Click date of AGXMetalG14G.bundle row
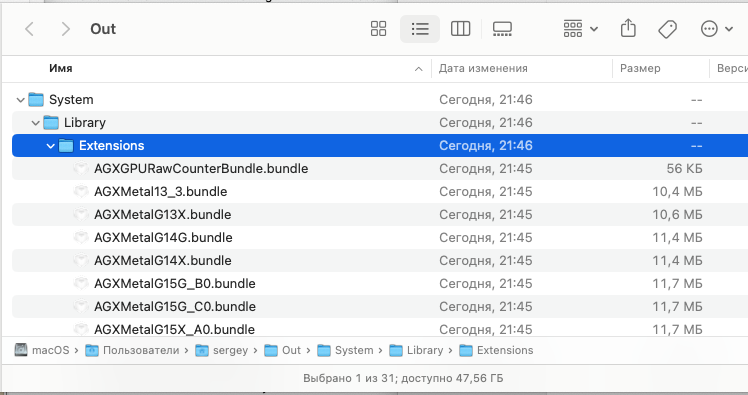The image size is (748, 395). (x=486, y=237)
